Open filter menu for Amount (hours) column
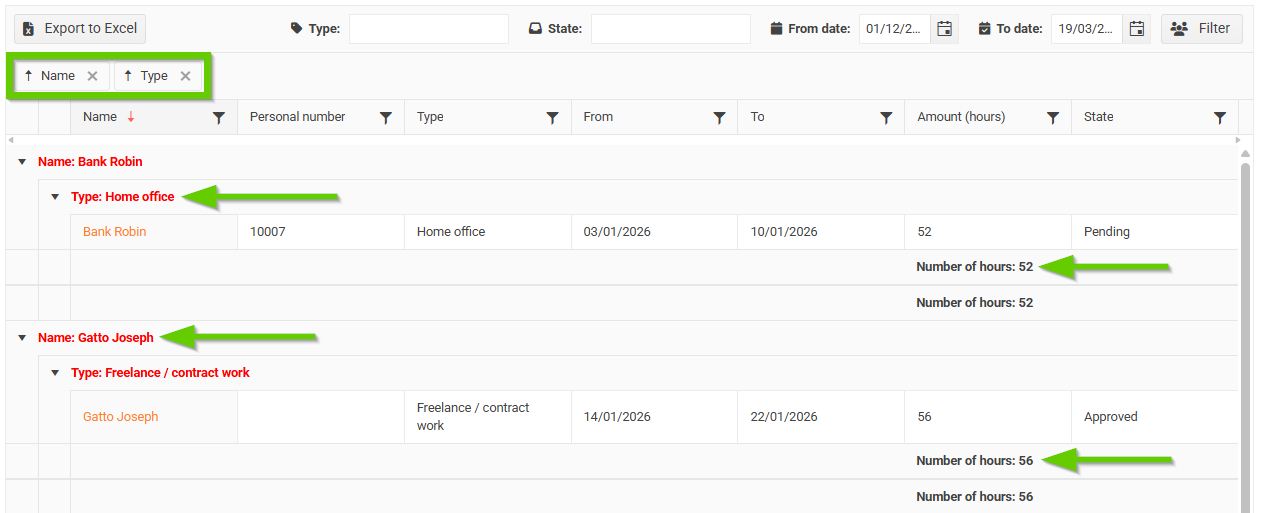Screen dimensions: 1262x513 pos(1053,118)
